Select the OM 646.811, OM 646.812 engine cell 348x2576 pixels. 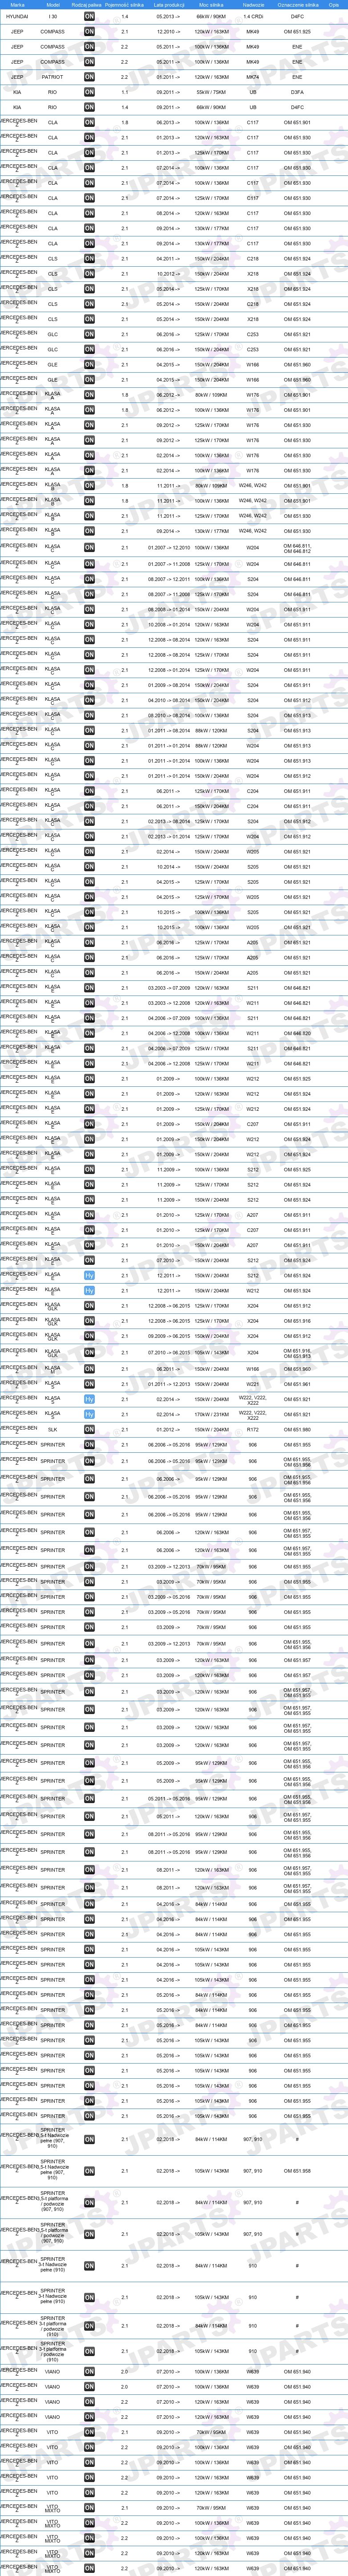297,548
